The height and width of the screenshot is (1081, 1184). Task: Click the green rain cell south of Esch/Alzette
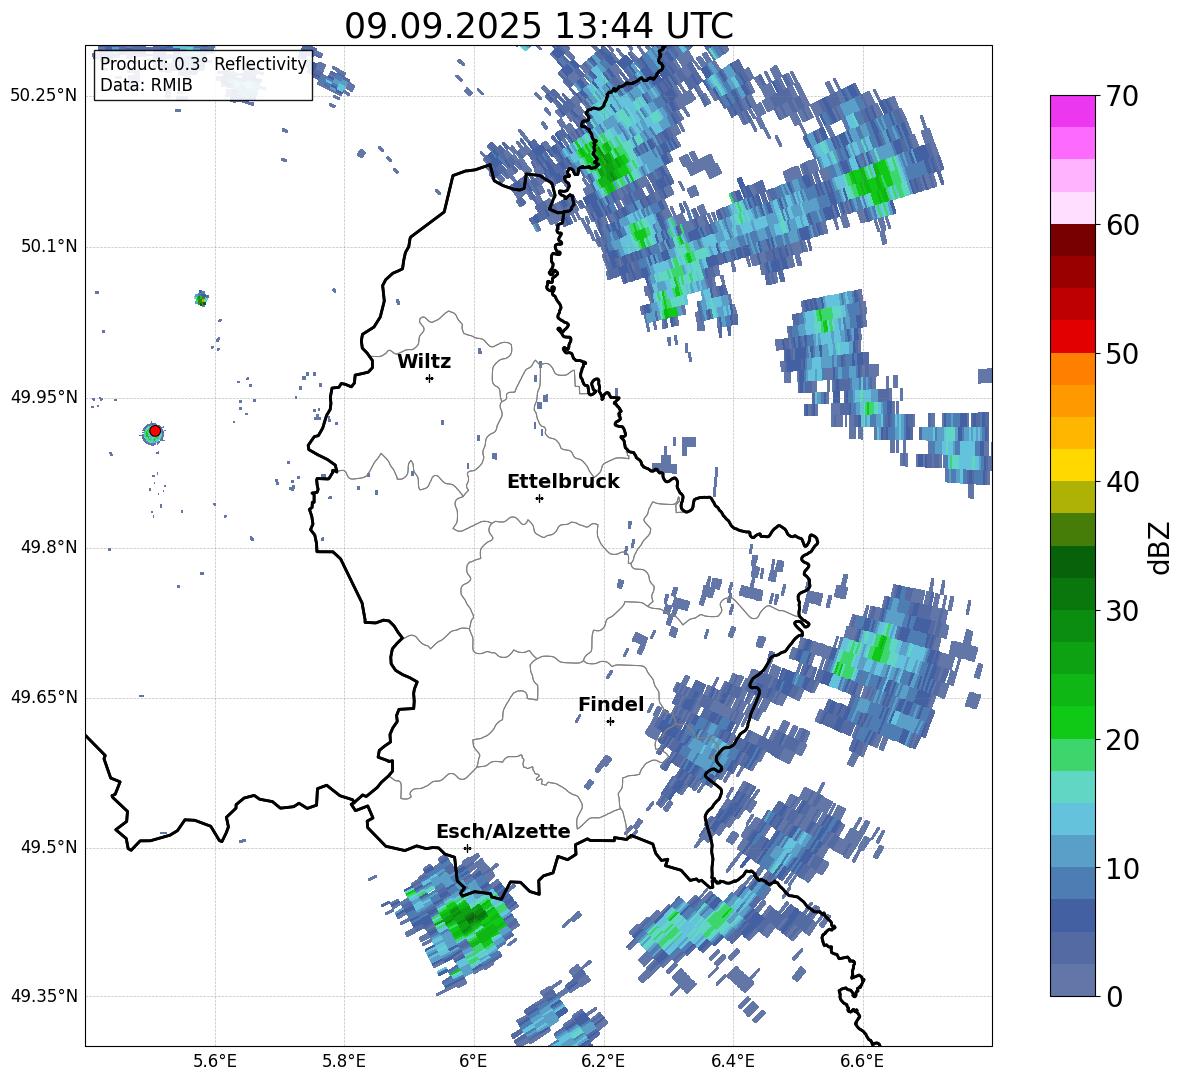470,919
